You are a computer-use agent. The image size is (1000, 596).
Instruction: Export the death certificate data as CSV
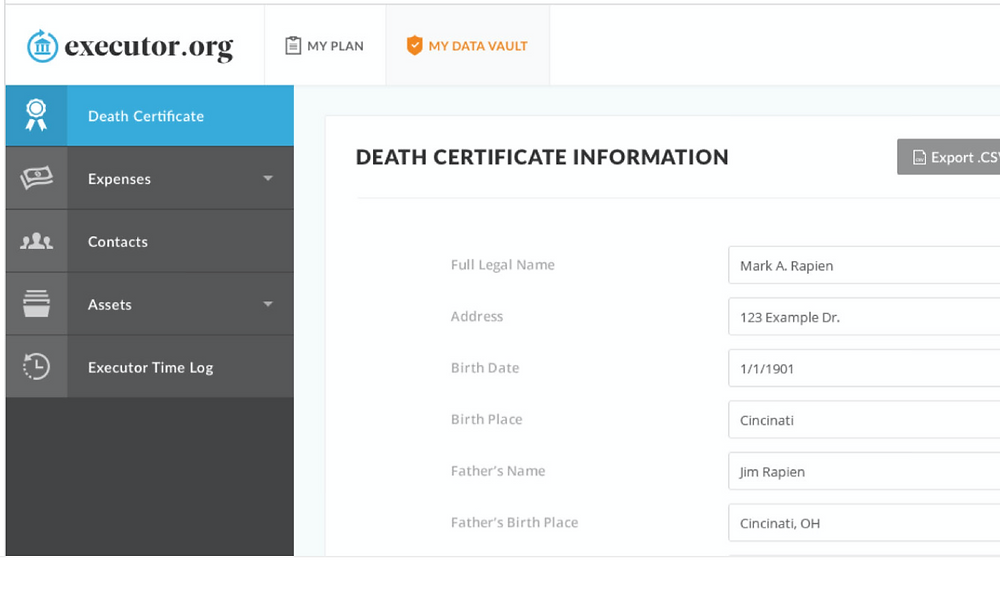(x=949, y=157)
